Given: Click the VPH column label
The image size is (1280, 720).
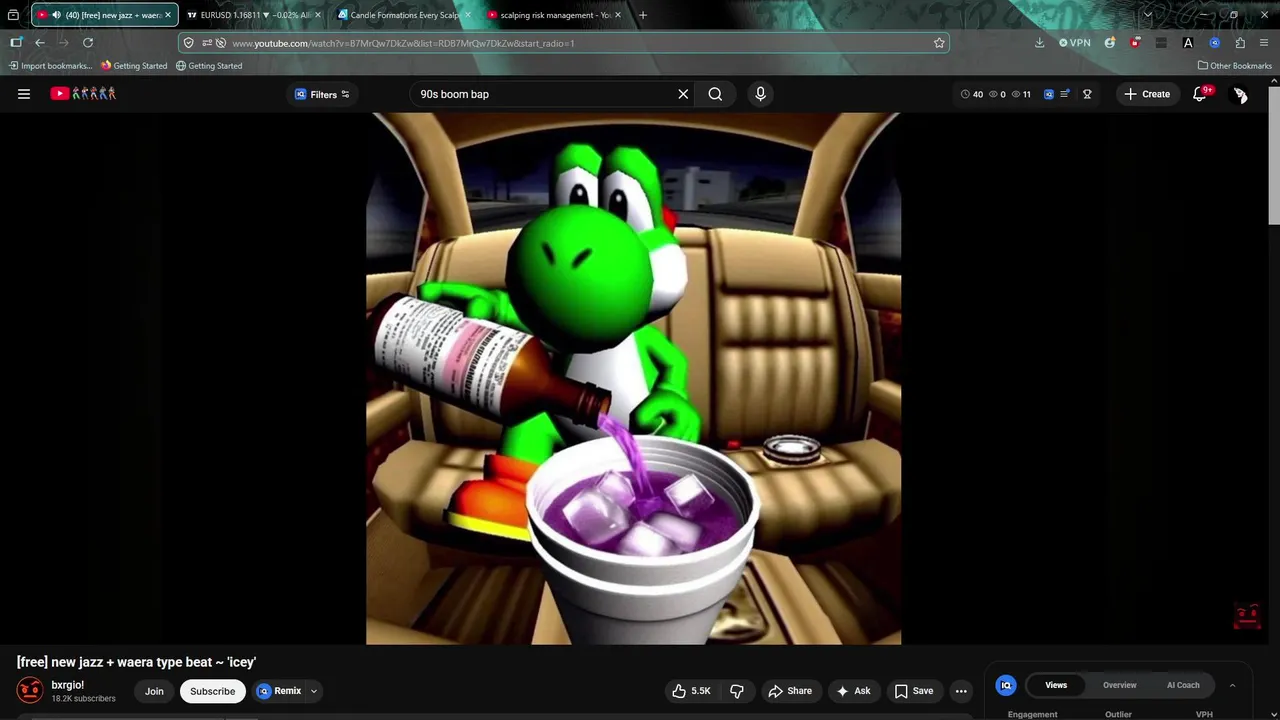Looking at the screenshot, I should tap(1204, 714).
